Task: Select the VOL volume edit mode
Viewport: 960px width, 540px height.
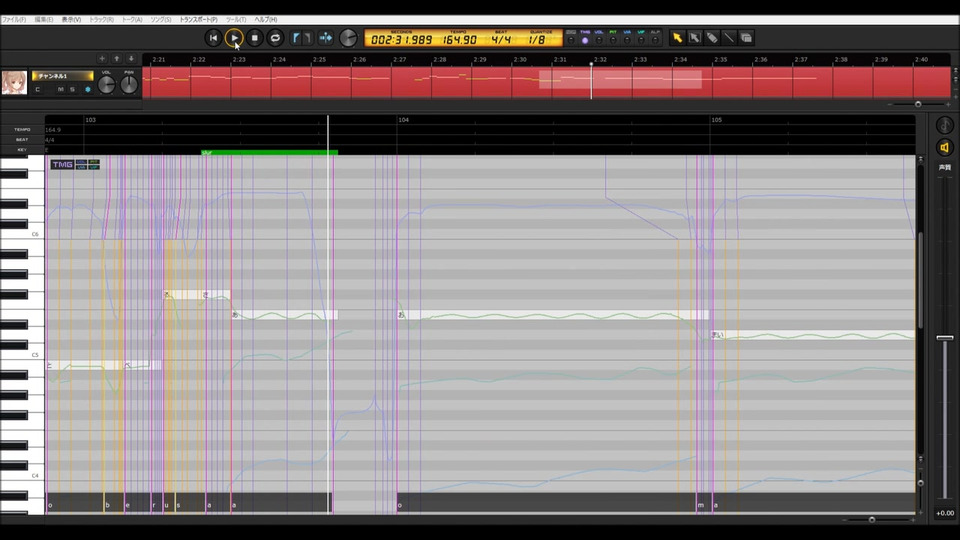Action: coord(599,40)
